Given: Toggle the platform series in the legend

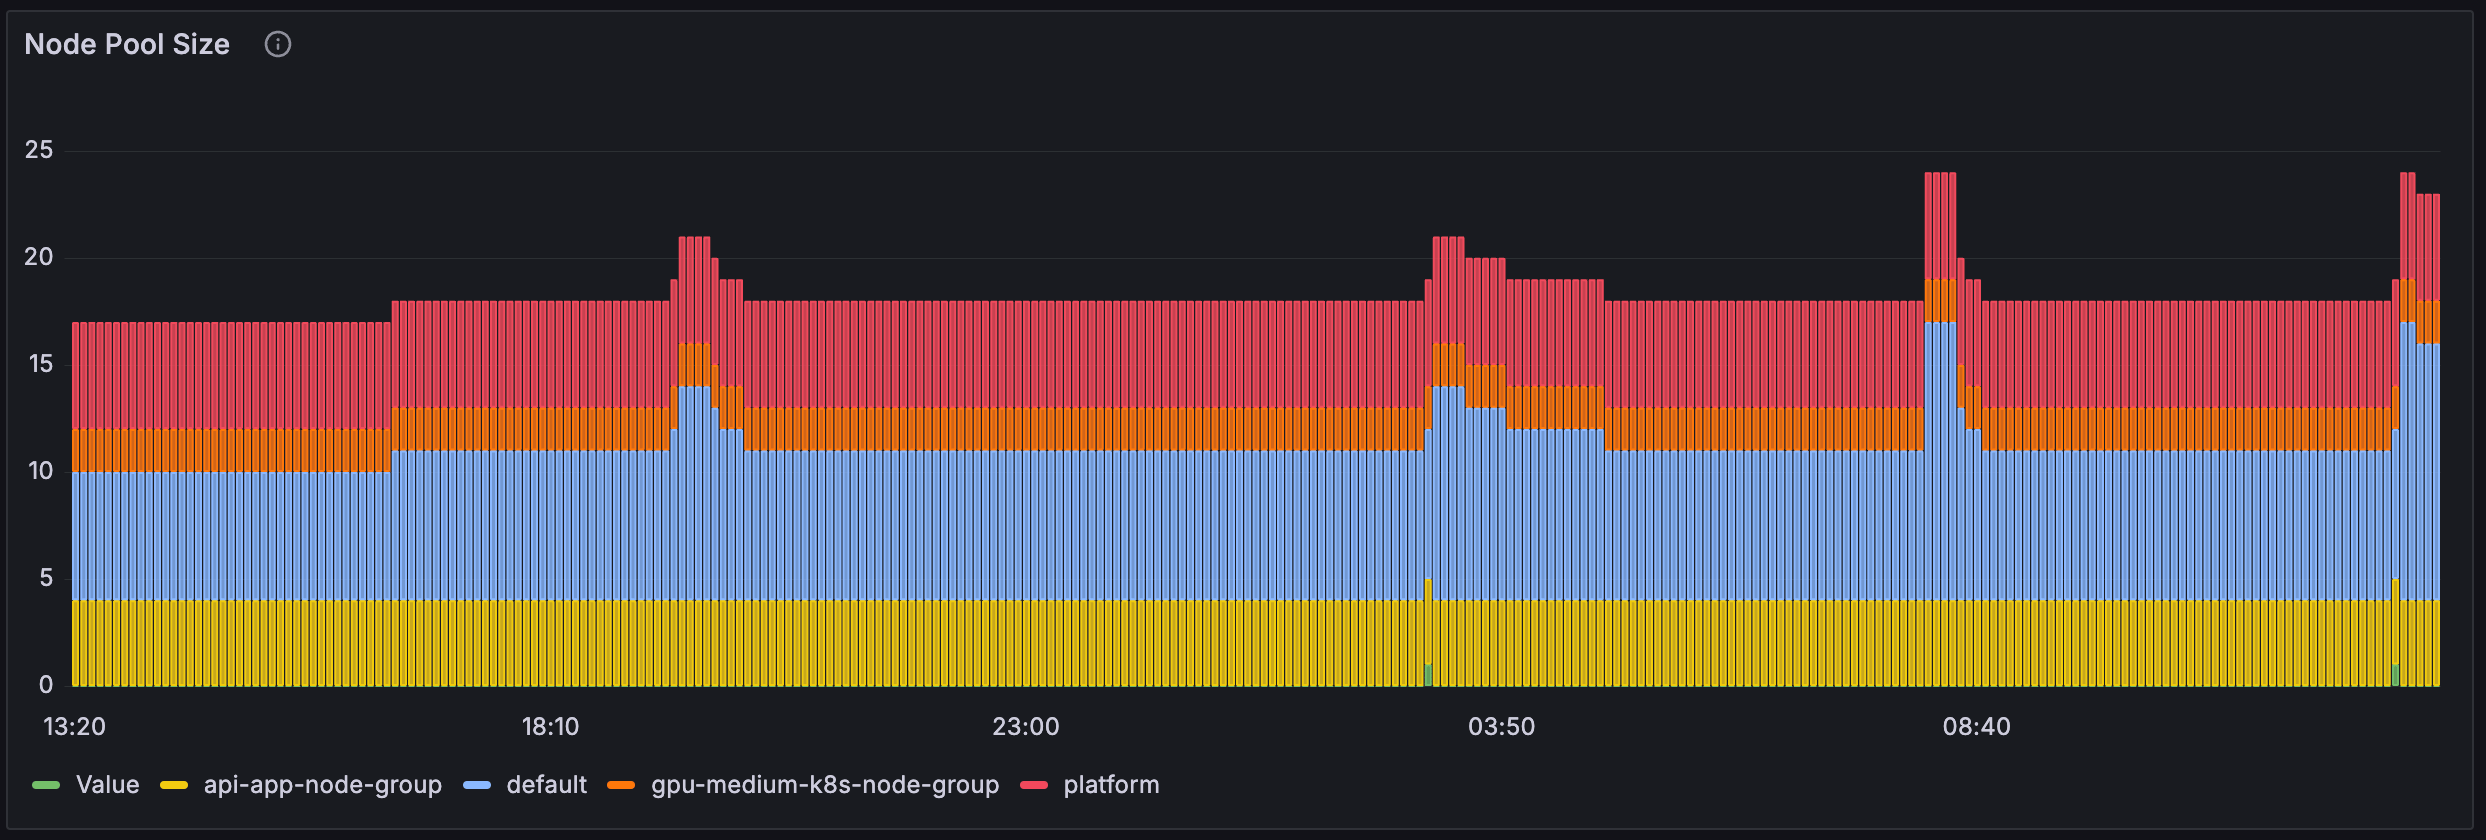Looking at the screenshot, I should pos(1111,785).
